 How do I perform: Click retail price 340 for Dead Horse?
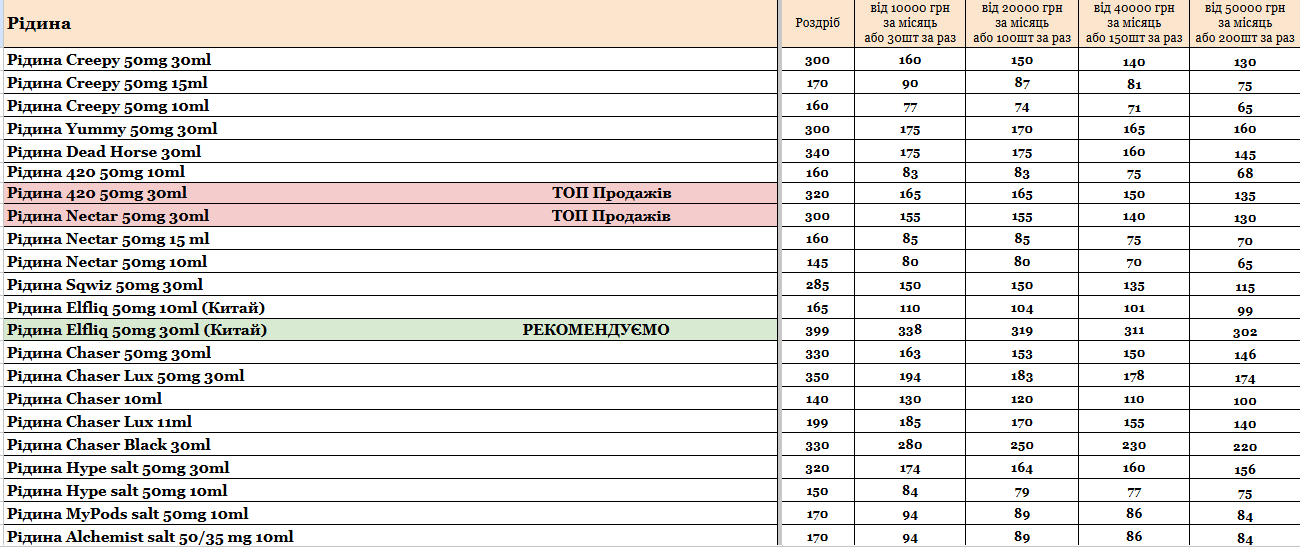817,152
